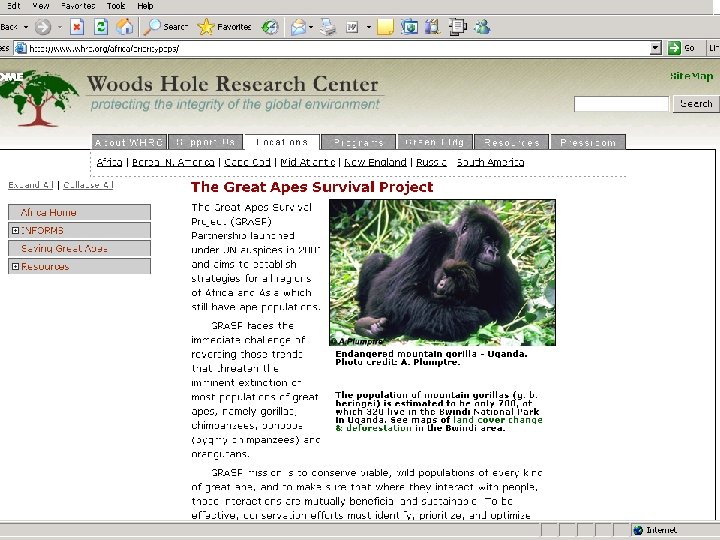Click the History toolbar icon
720x540 pixels.
[271, 26]
